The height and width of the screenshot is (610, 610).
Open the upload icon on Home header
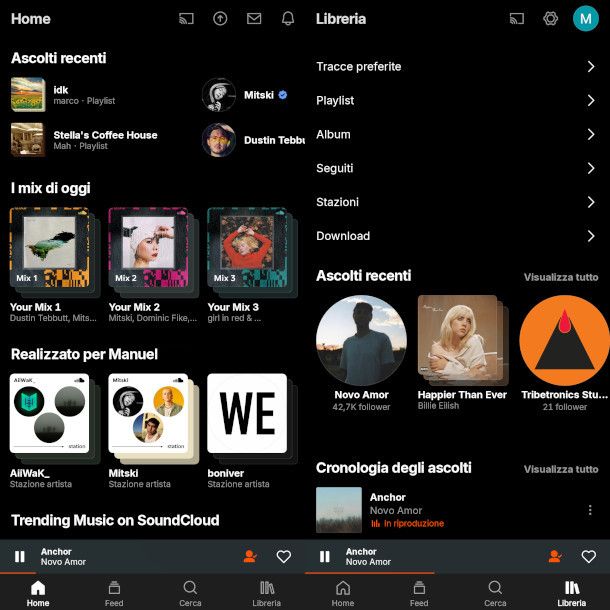[220, 18]
